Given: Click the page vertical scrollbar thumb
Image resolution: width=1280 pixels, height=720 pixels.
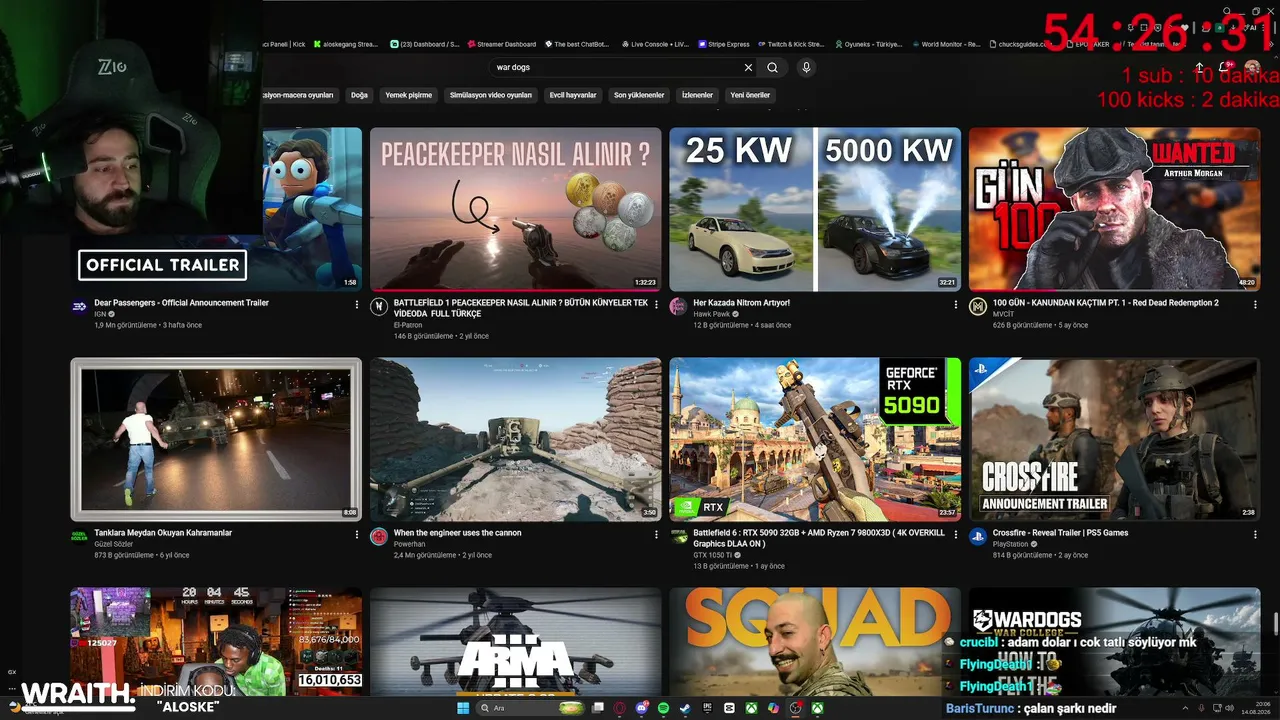Looking at the screenshot, I should click(1275, 622).
